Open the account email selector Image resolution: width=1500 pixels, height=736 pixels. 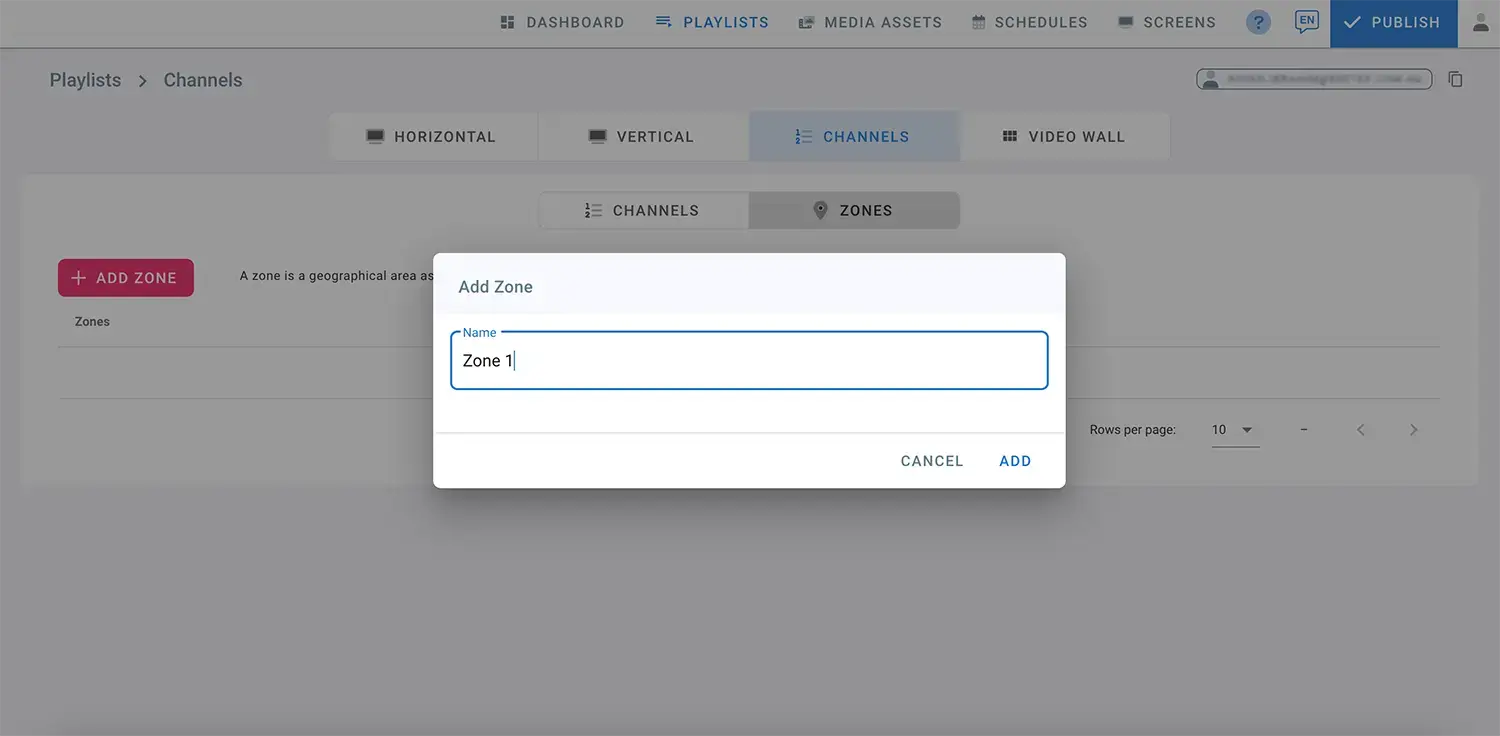[x=1314, y=79]
